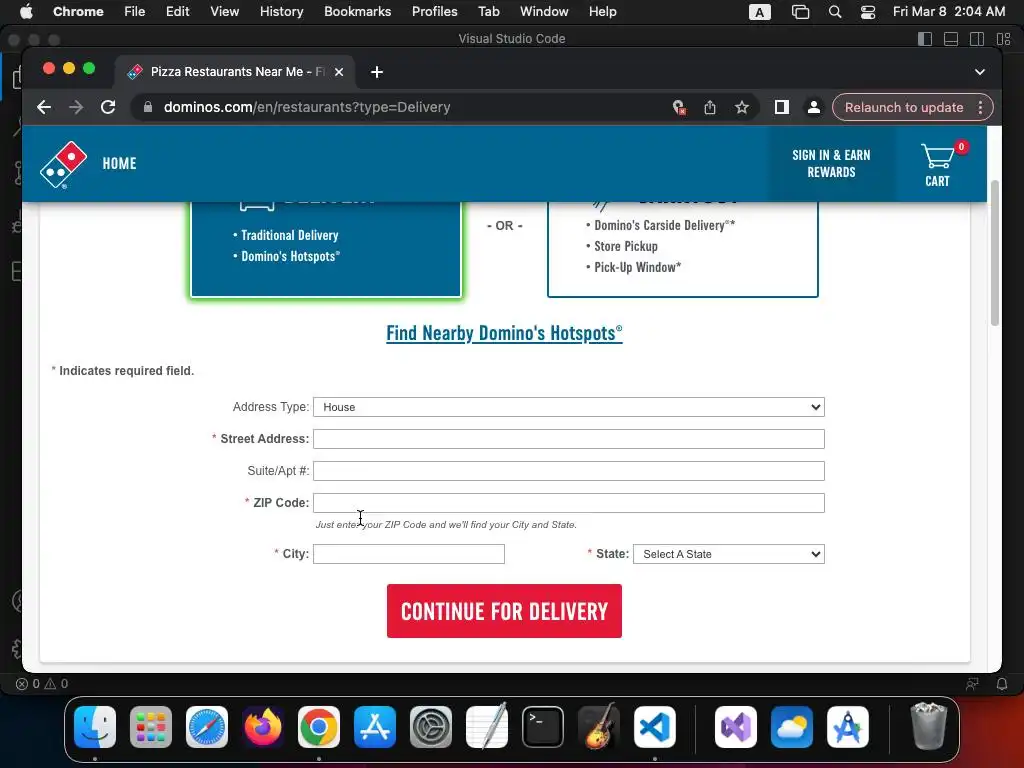The image size is (1024, 768).
Task: Close the Pizza Restaurants Near Me tab
Action: click(x=339, y=72)
